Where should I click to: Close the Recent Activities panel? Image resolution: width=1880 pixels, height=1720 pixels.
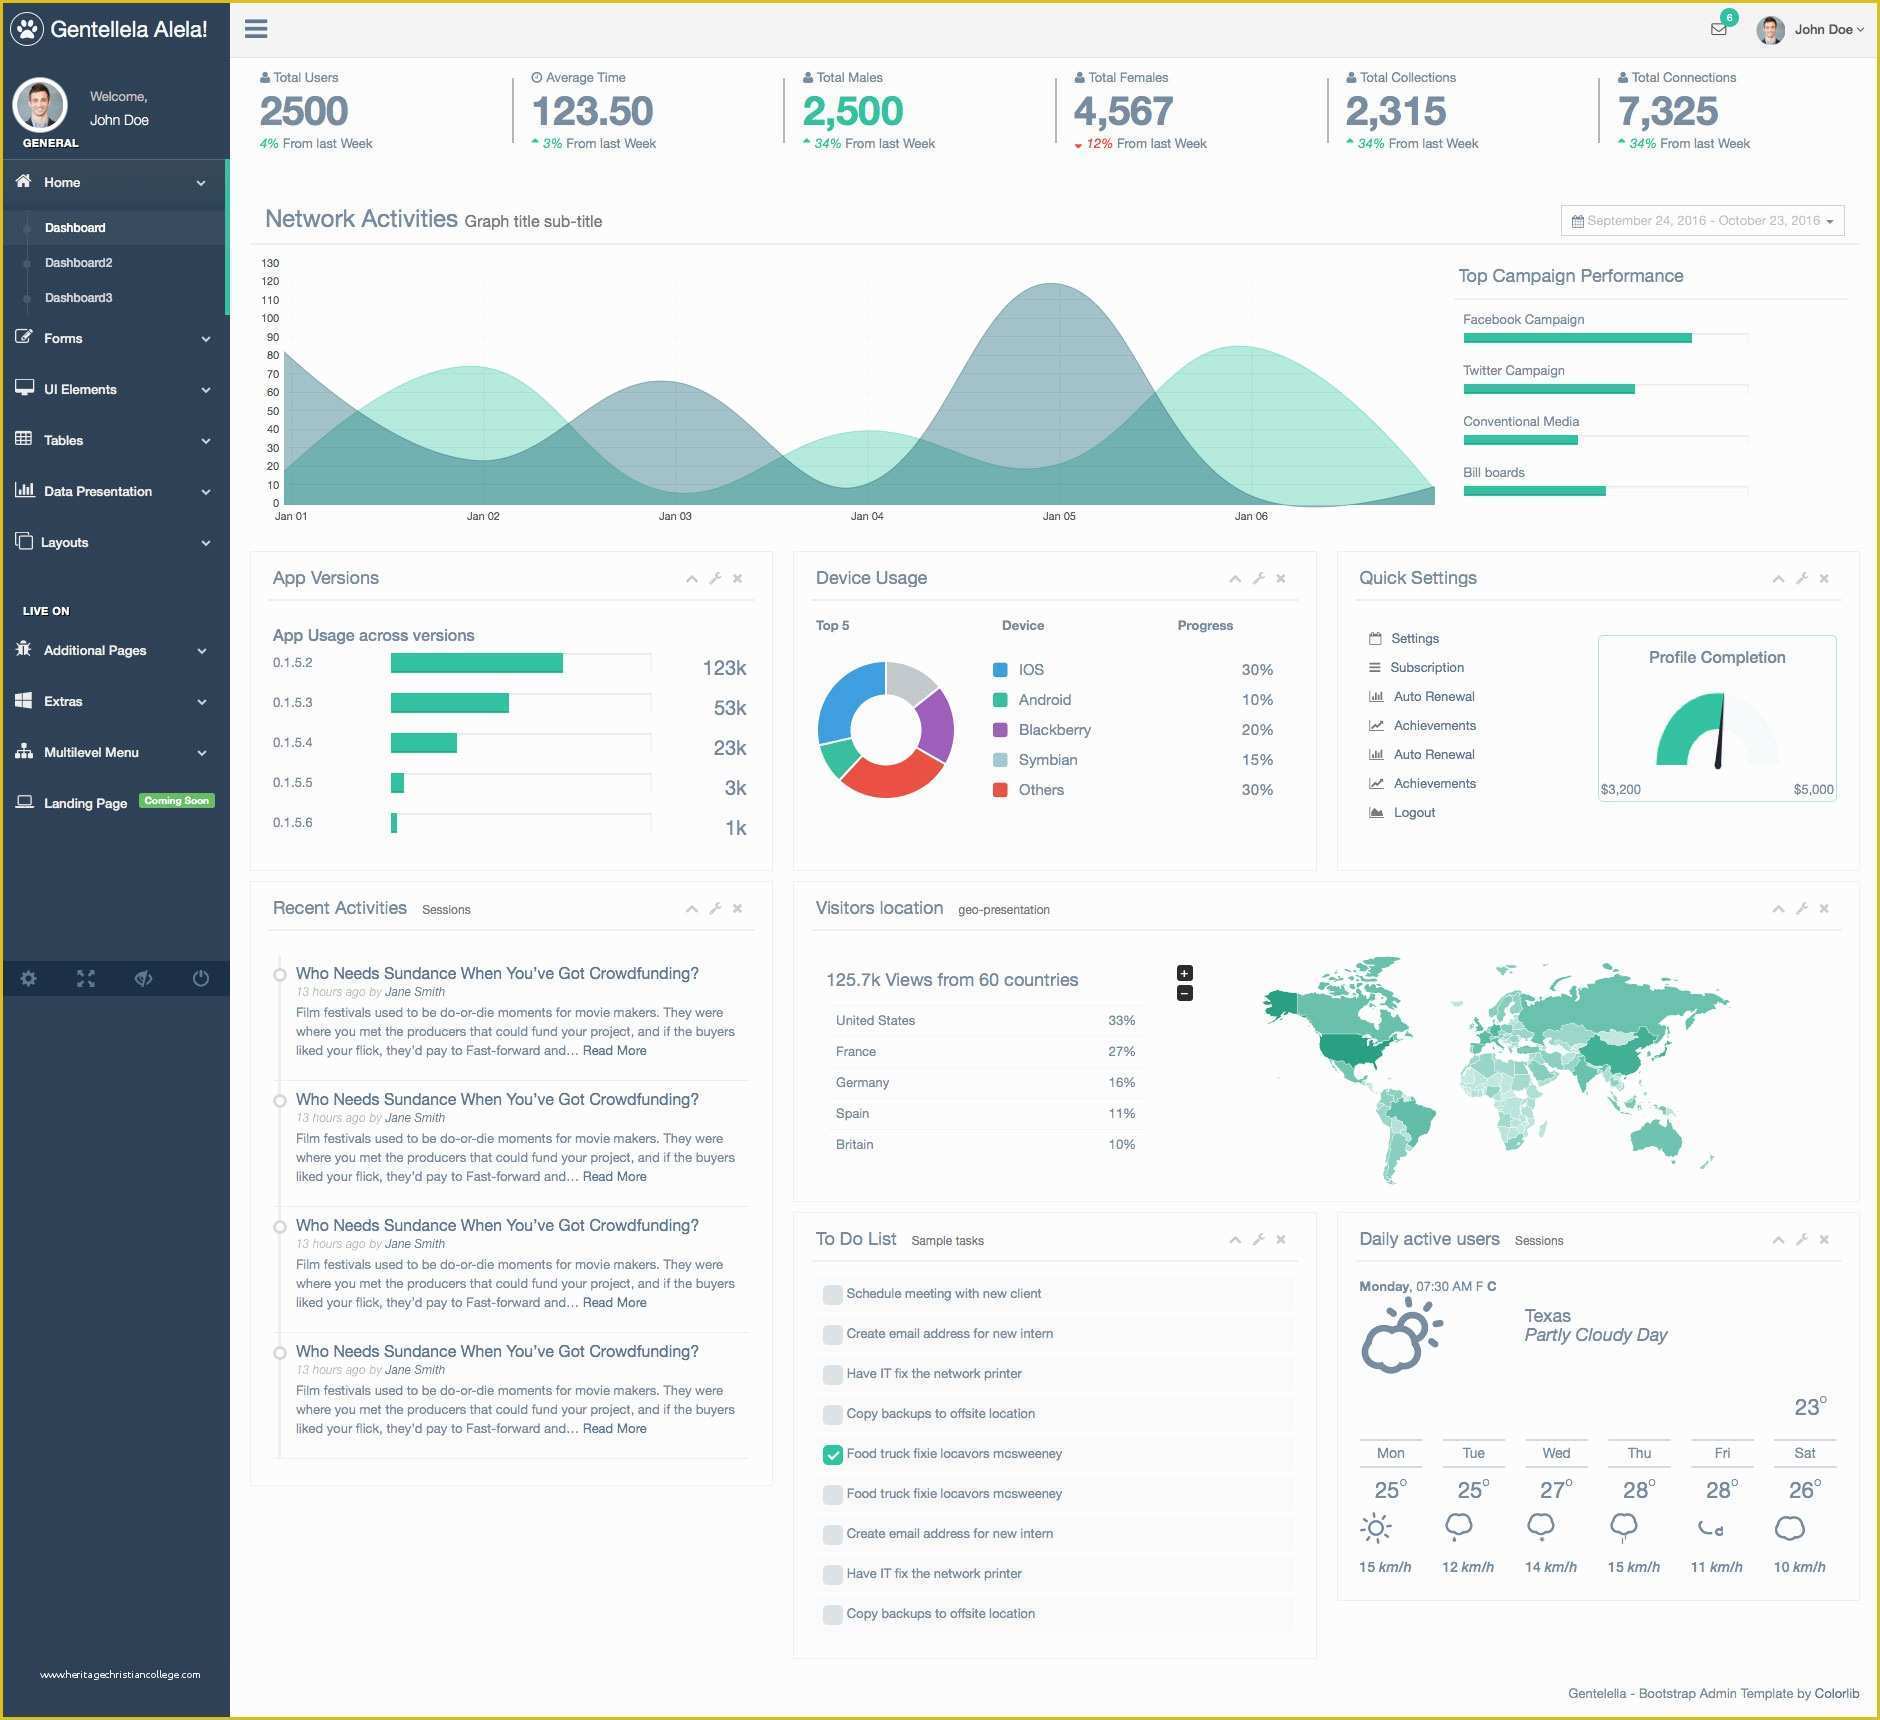pyautogui.click(x=738, y=908)
